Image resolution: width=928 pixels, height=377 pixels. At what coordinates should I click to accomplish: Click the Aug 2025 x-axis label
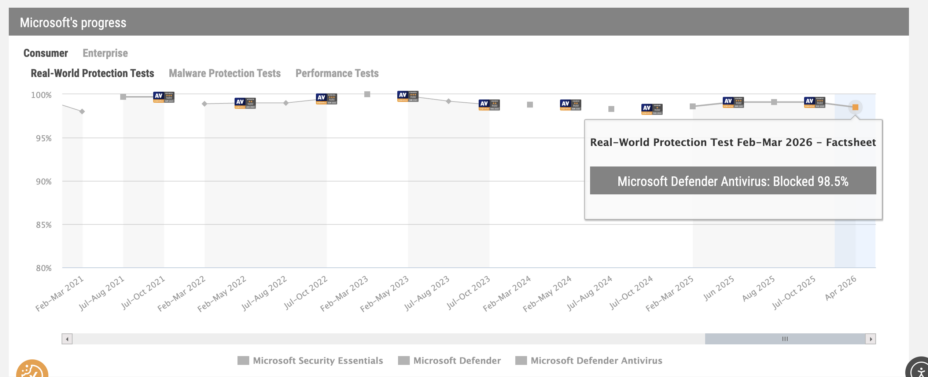click(x=759, y=288)
